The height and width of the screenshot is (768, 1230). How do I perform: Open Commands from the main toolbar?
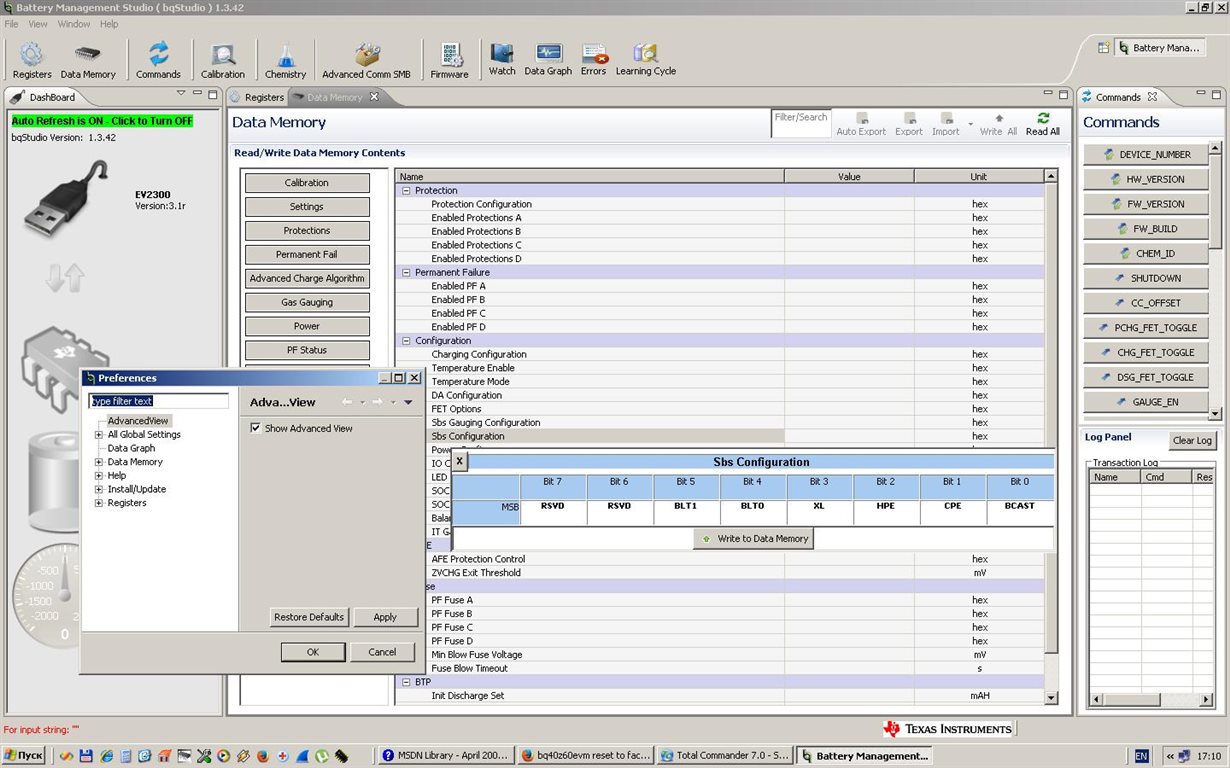[x=158, y=60]
